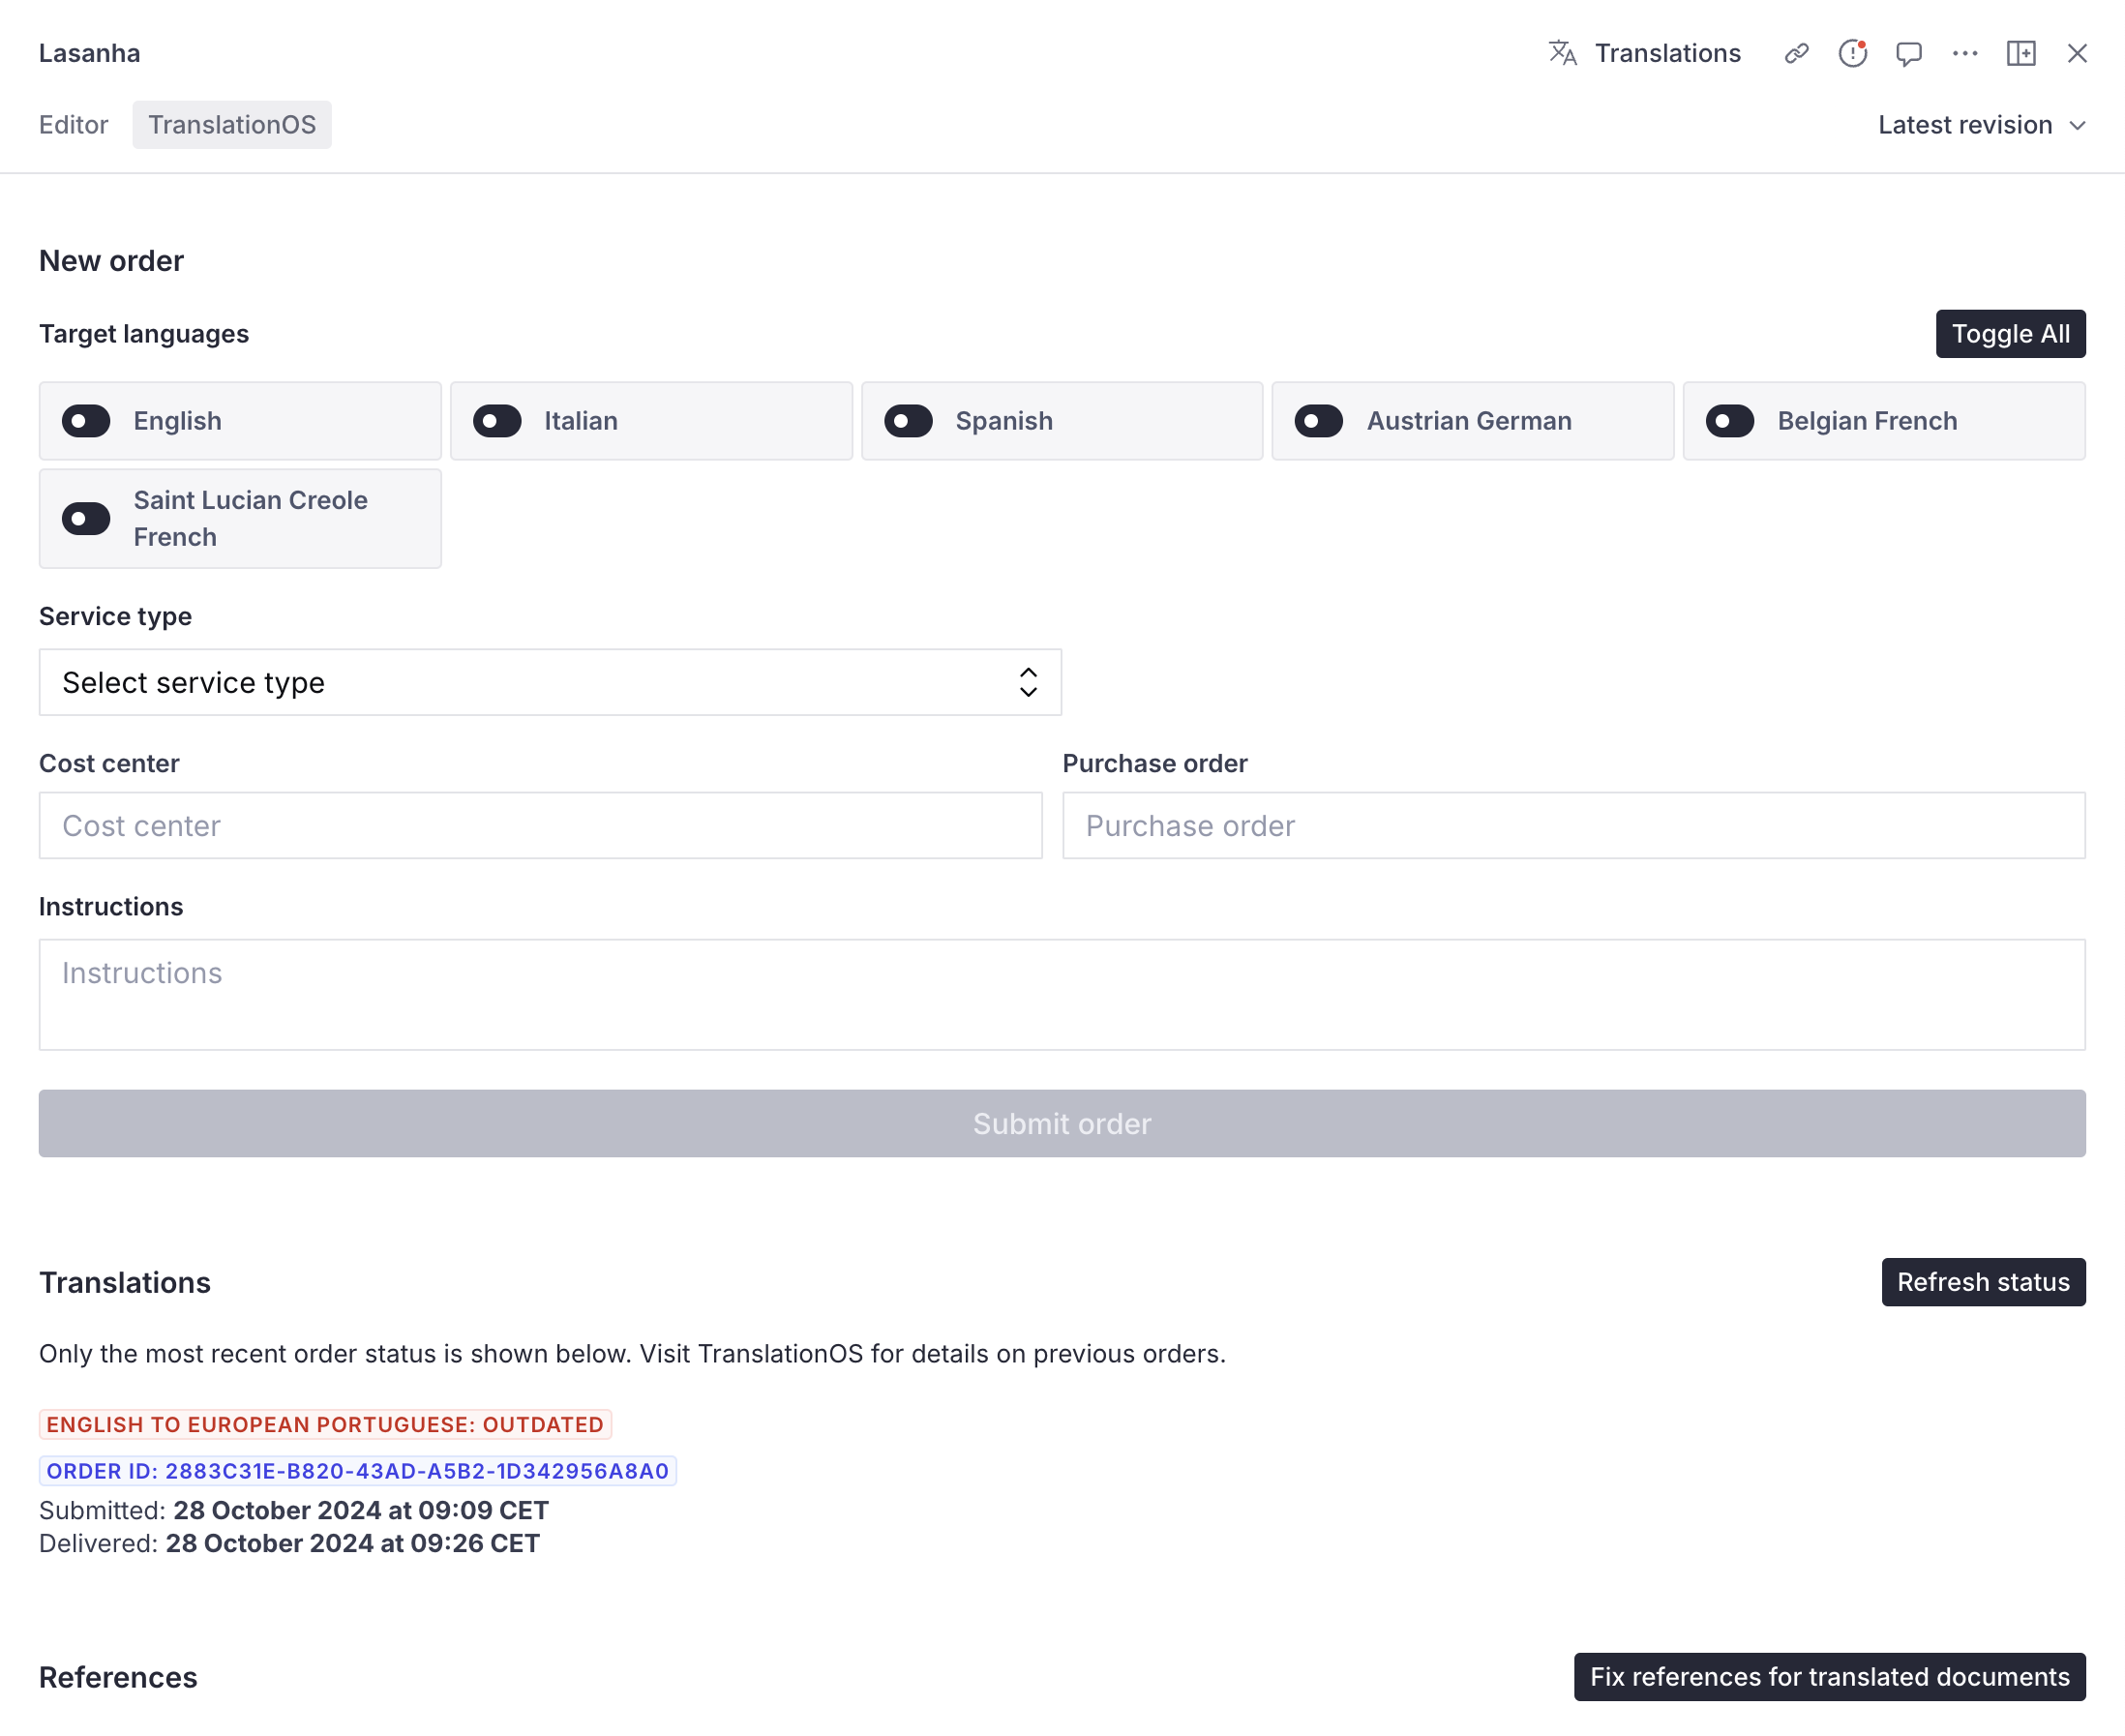Click Fix references for translated documents
Screen dimensions: 2125x1736
pyautogui.click(x=1829, y=1677)
